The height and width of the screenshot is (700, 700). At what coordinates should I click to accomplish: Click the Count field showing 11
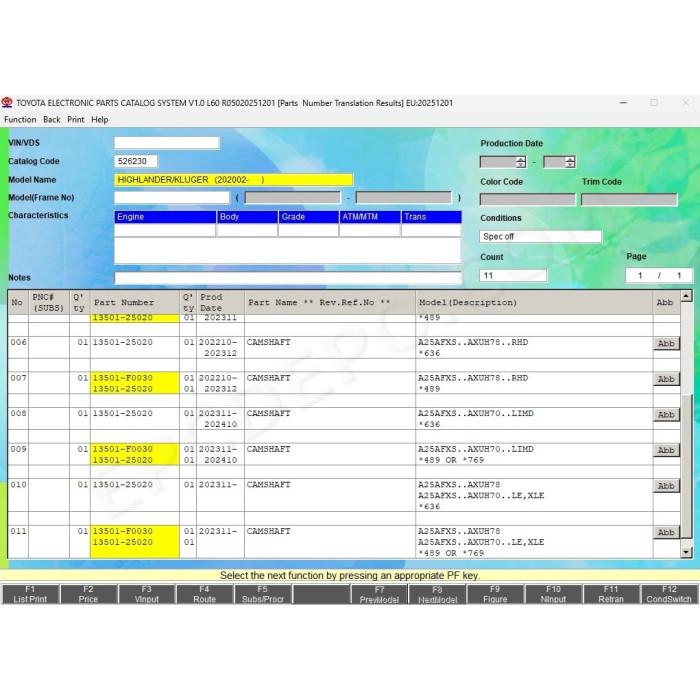click(x=513, y=275)
